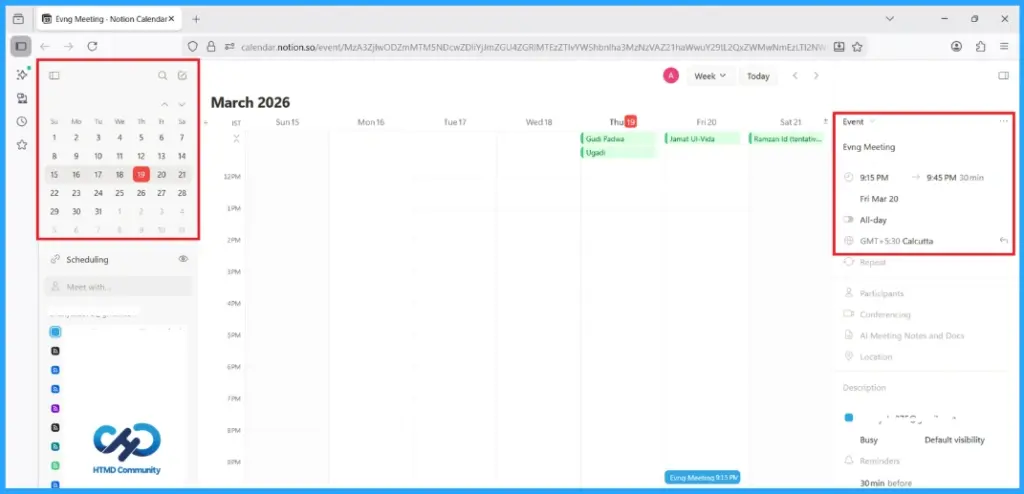Open the Week view dropdown
The image size is (1024, 494).
(711, 76)
